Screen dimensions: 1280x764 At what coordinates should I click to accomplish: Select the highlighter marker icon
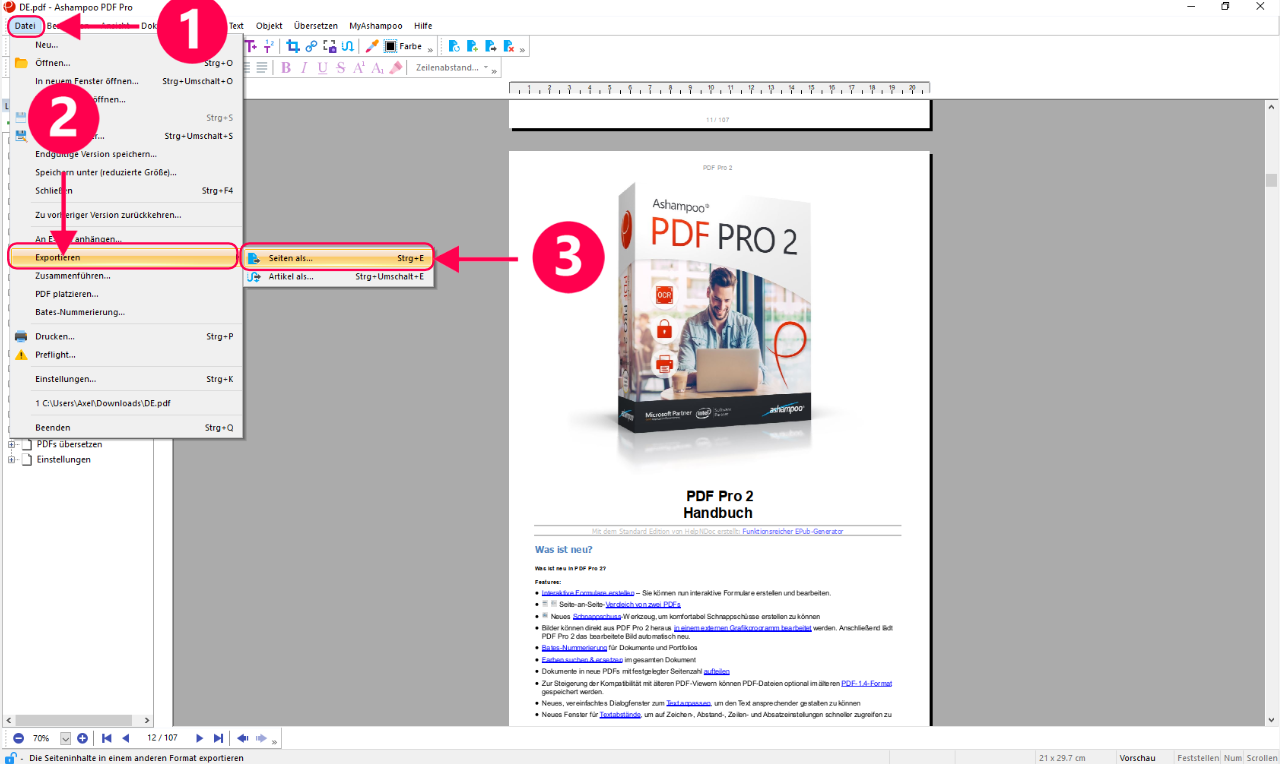(396, 67)
